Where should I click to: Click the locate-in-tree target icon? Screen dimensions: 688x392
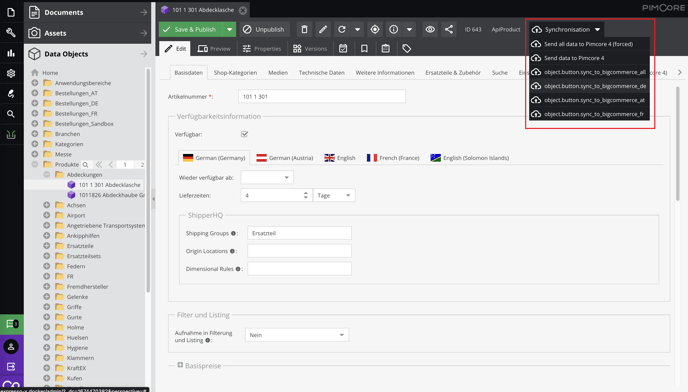(x=375, y=29)
